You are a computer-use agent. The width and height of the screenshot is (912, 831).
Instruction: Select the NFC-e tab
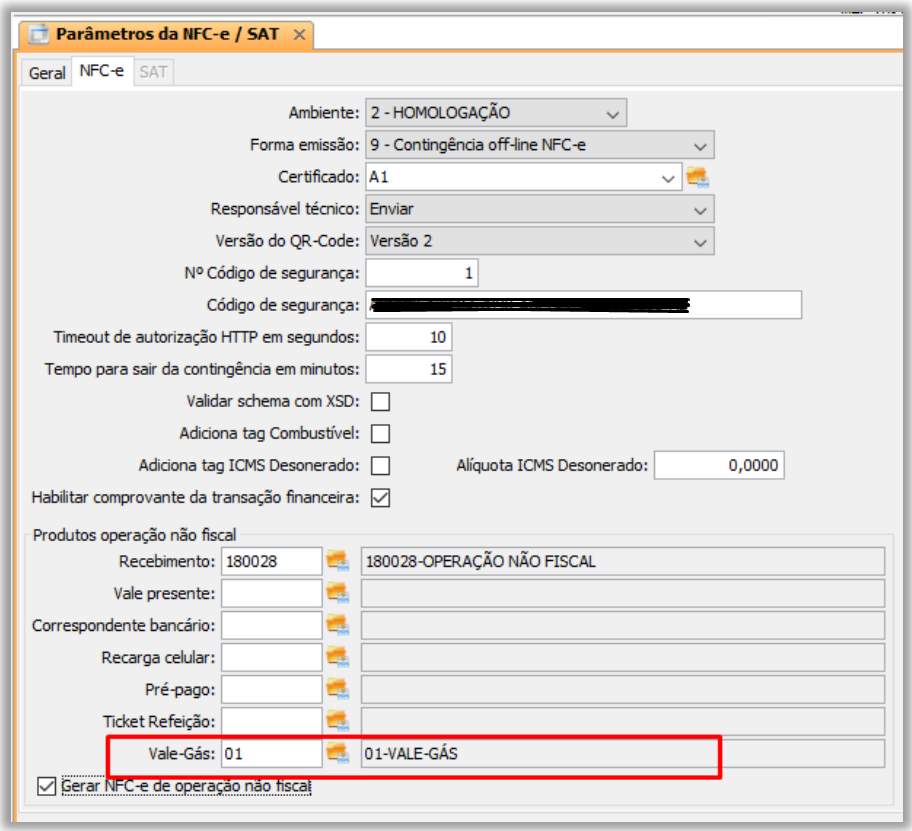101,72
